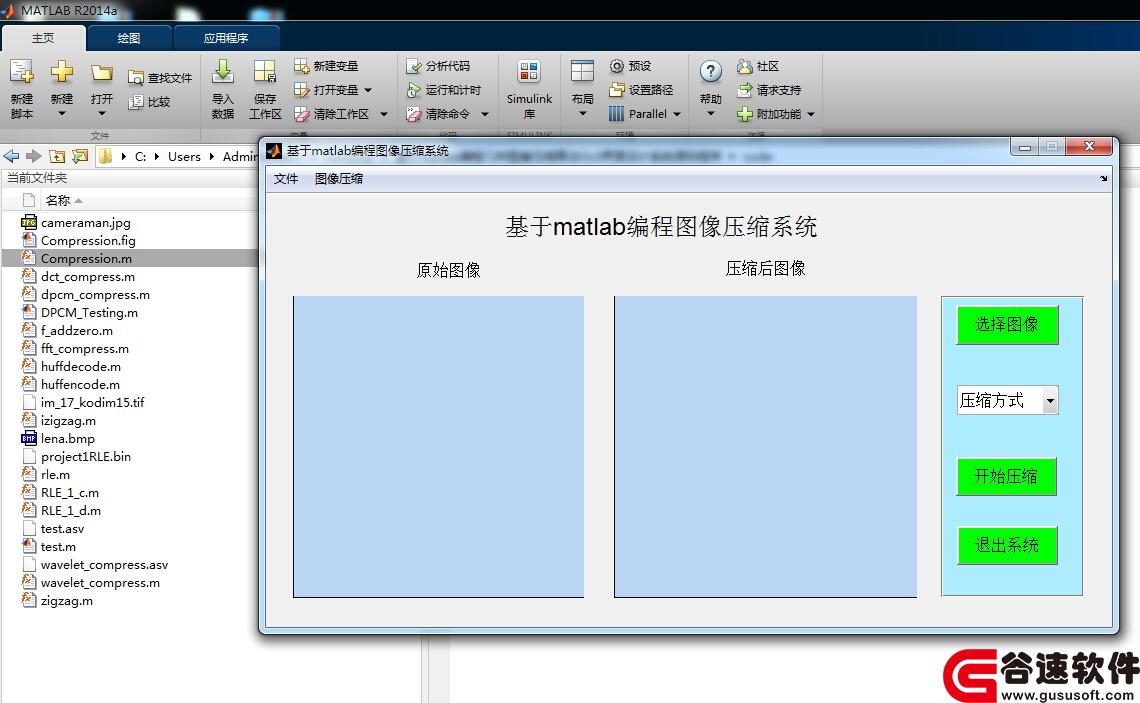Select file wavelet_compress.m

tap(100, 582)
